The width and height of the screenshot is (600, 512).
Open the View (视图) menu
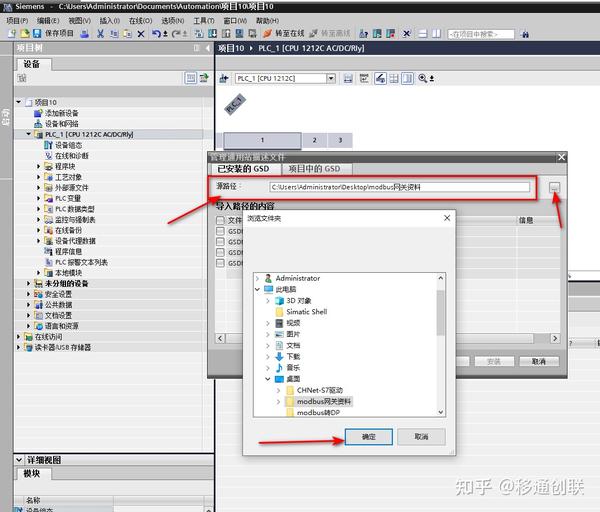(x=79, y=21)
